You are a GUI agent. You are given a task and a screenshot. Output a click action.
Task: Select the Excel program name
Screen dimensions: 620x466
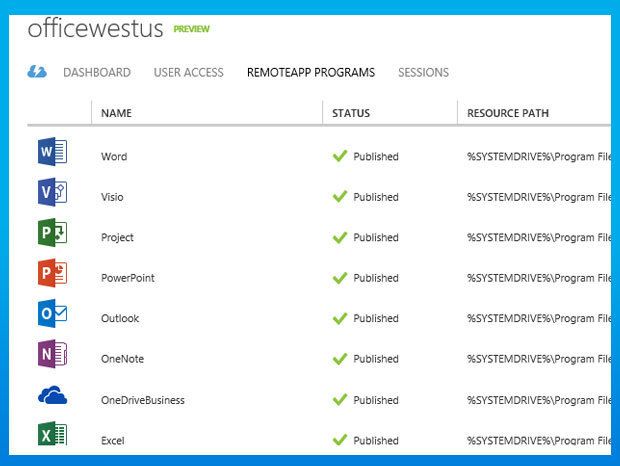coord(113,440)
